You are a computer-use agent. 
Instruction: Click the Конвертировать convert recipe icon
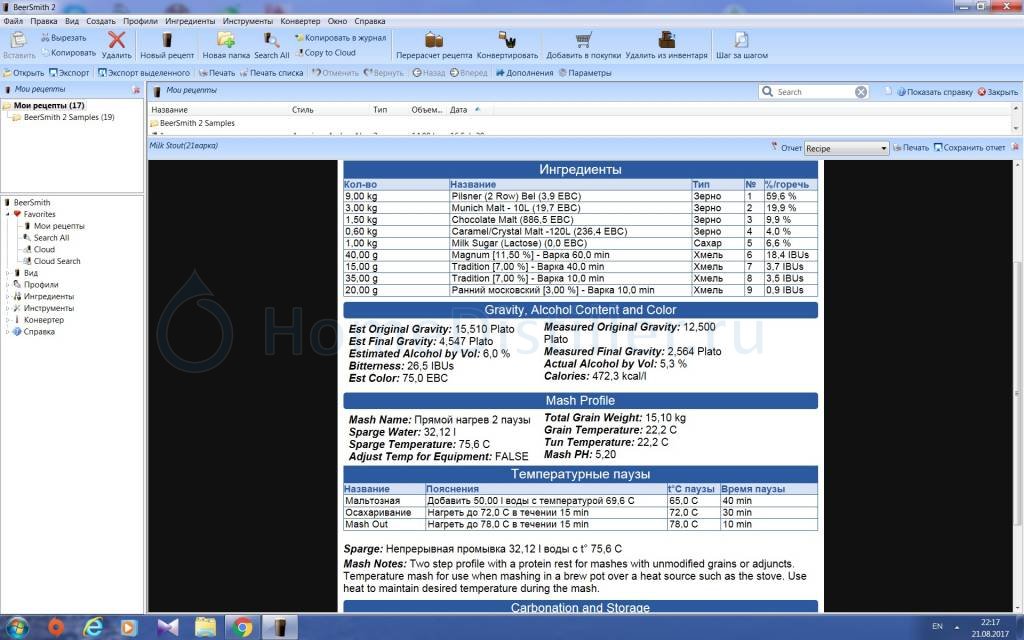pyautogui.click(x=507, y=45)
